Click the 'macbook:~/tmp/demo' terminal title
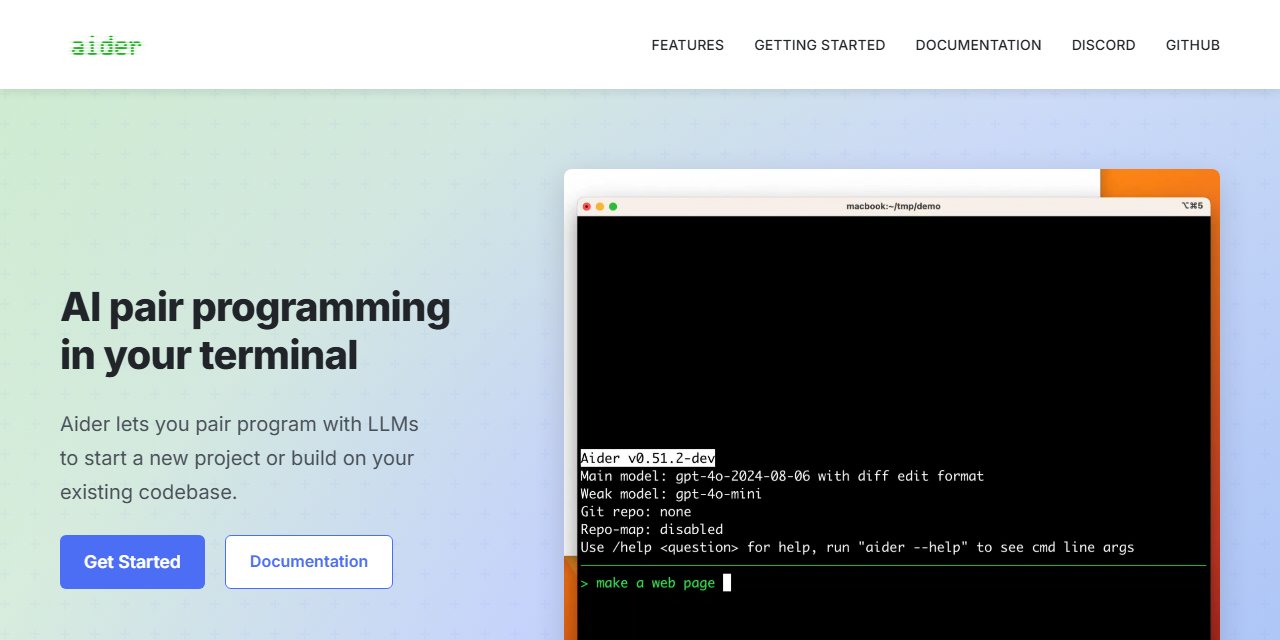This screenshot has width=1280, height=640. pos(893,206)
